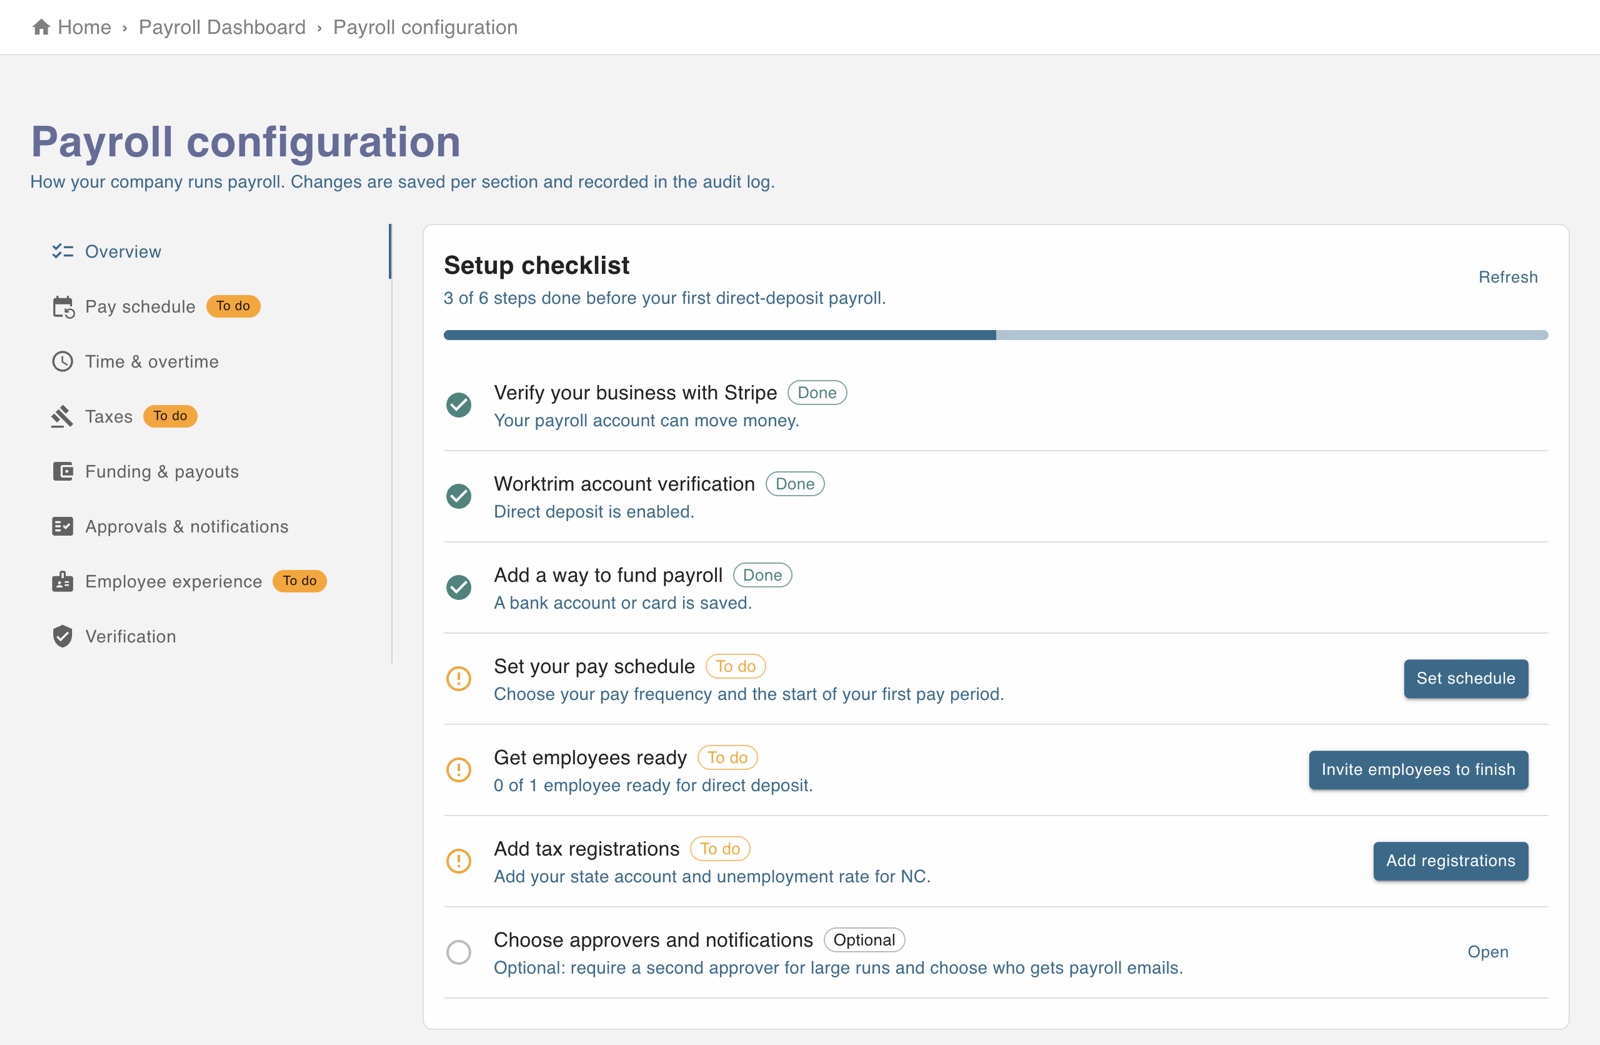Viewport: 1600px width, 1045px height.
Task: Navigate to Payroll Dashboard breadcrumb
Action: 222,27
